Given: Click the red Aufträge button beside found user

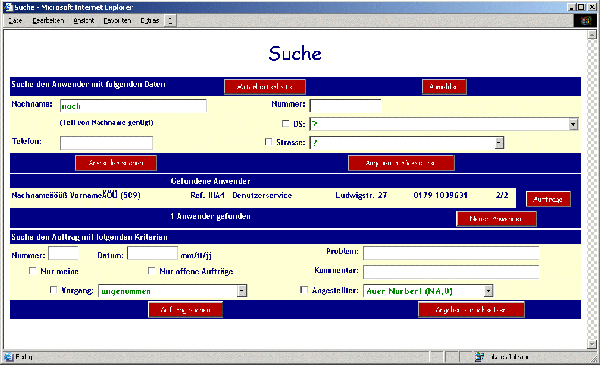Looking at the screenshot, I should point(548,199).
